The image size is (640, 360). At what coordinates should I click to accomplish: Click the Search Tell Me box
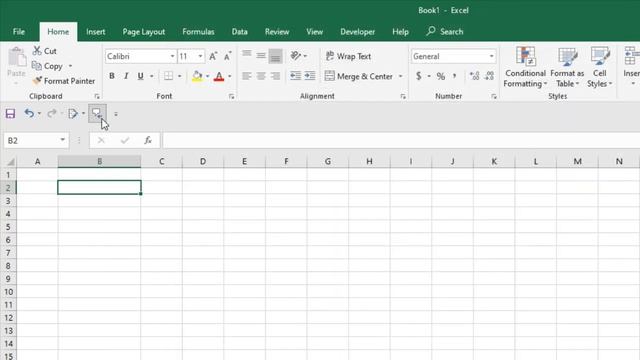tap(445, 31)
